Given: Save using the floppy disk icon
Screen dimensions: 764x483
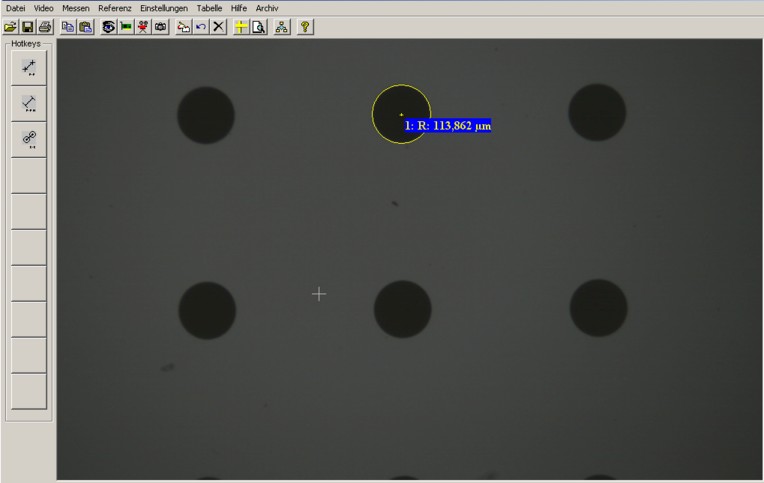Looking at the screenshot, I should pos(27,27).
